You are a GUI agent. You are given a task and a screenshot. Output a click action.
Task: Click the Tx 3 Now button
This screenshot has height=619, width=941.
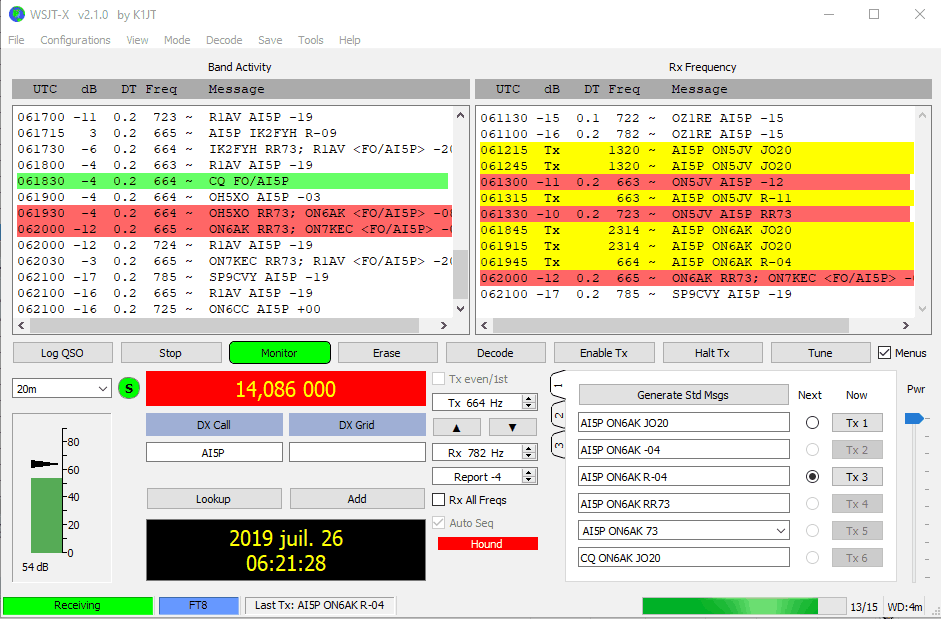point(857,477)
